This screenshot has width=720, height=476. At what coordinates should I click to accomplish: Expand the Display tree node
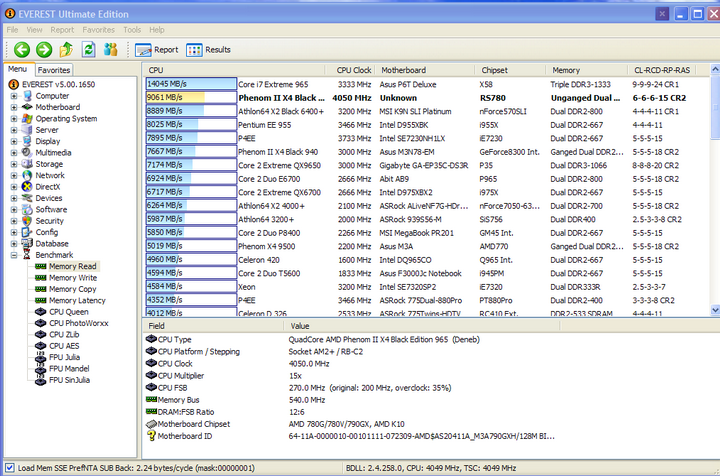(14, 141)
